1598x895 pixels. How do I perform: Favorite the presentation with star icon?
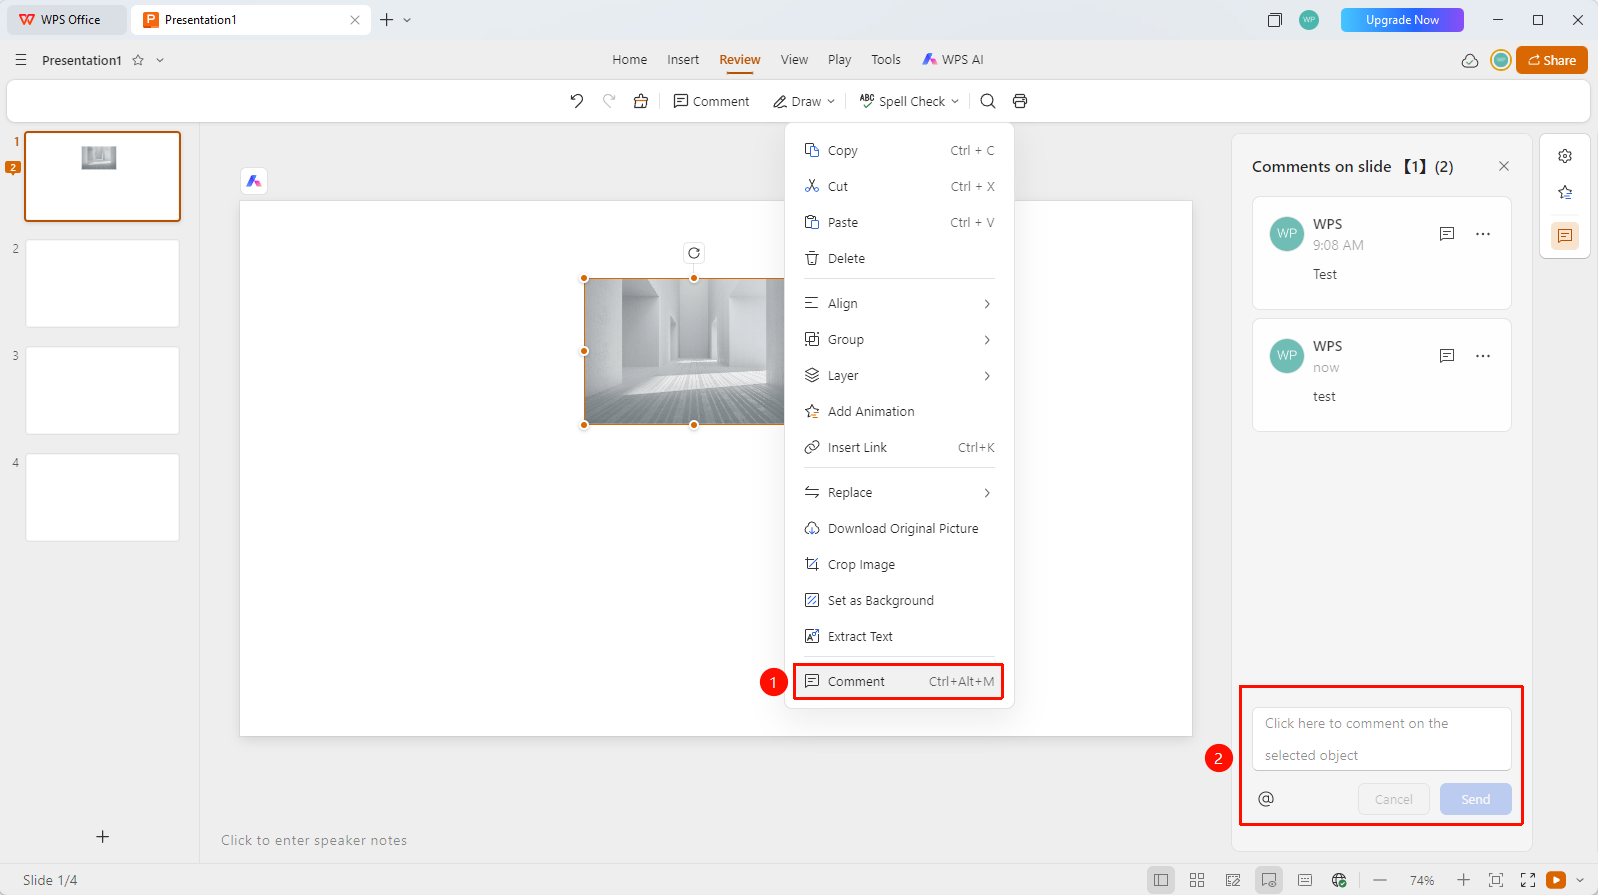pos(138,60)
